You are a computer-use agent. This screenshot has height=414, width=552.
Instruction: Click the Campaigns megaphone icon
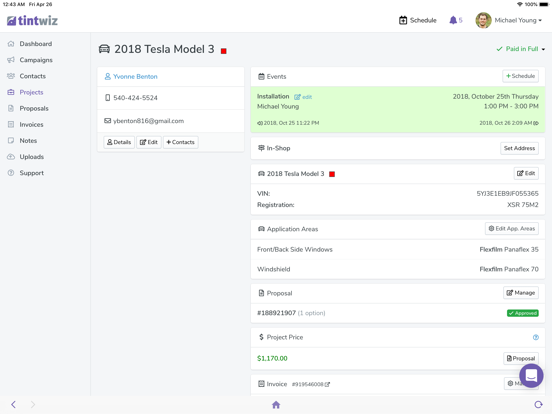point(11,60)
